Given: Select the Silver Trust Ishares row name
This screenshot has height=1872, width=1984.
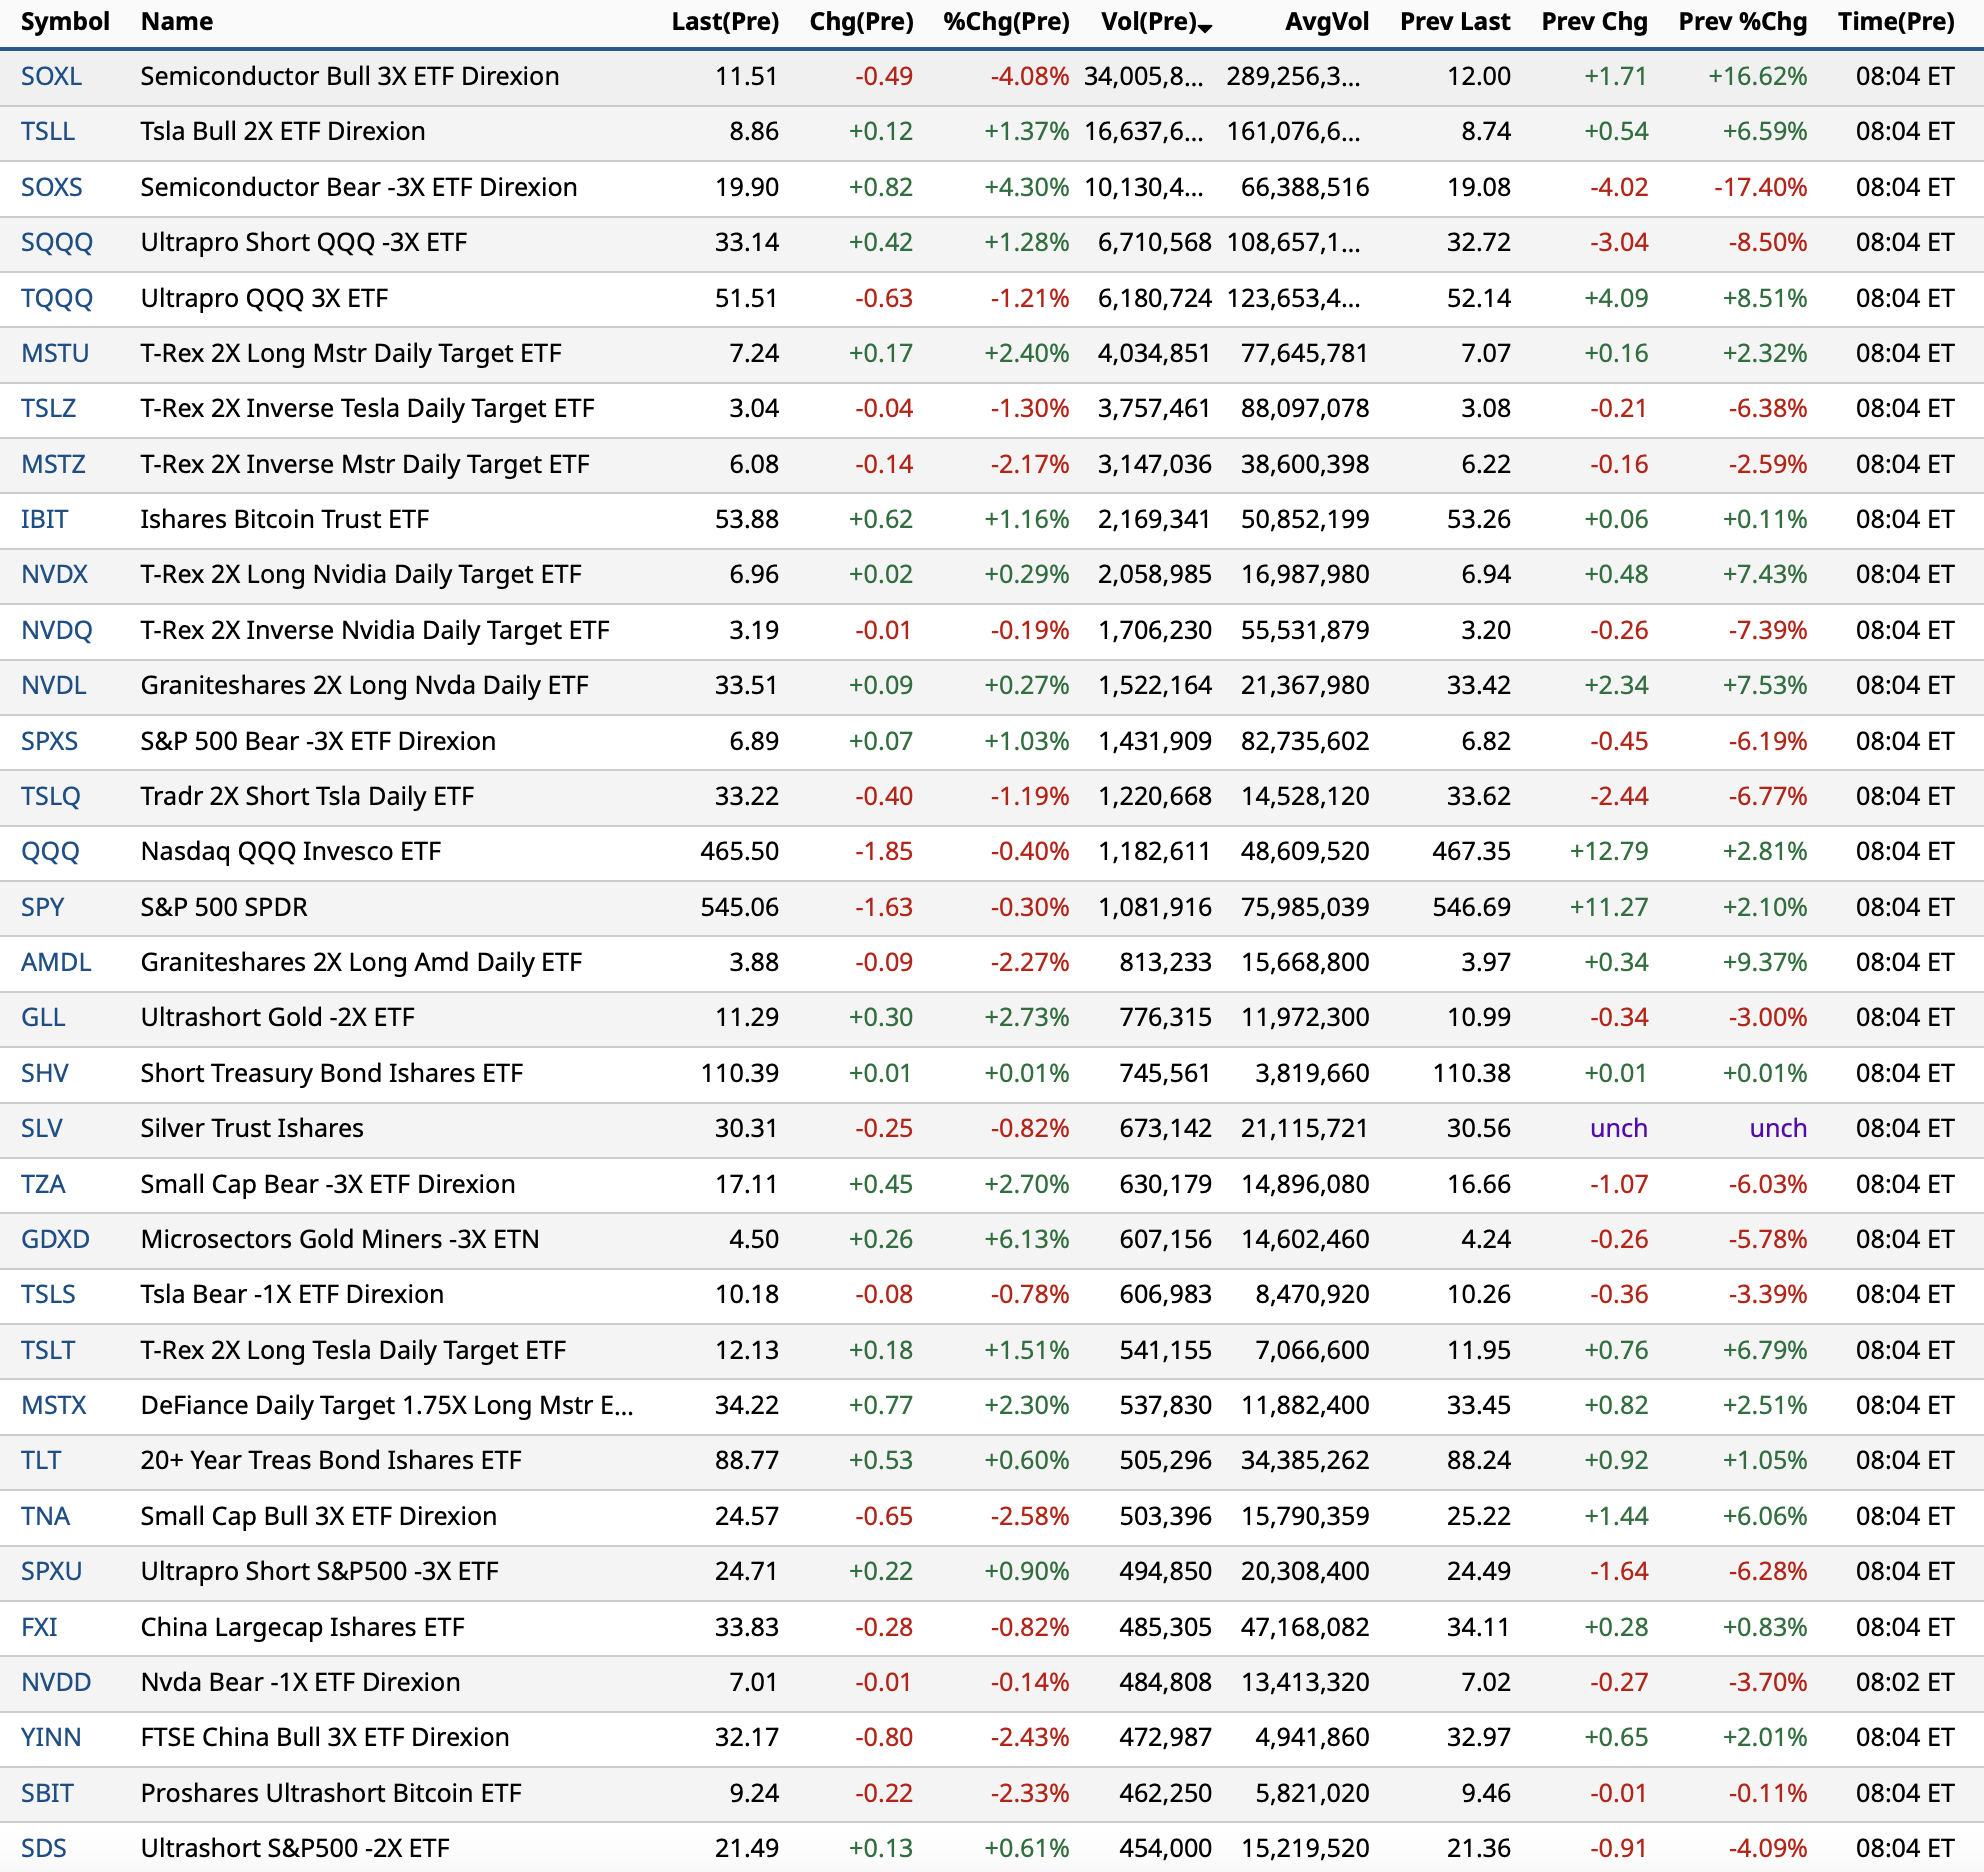Looking at the screenshot, I should point(252,1129).
